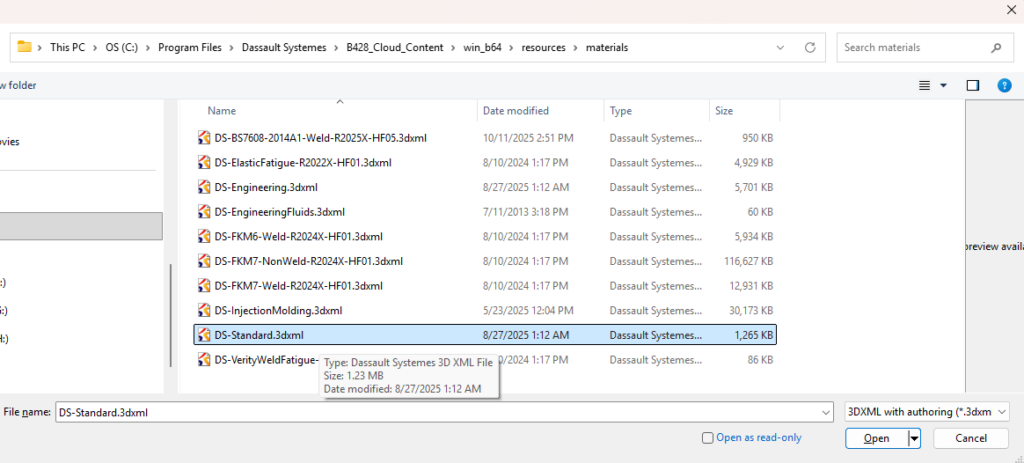Image resolution: width=1024 pixels, height=463 pixels.
Task: Open the view options dropdown arrow
Action: (943, 86)
